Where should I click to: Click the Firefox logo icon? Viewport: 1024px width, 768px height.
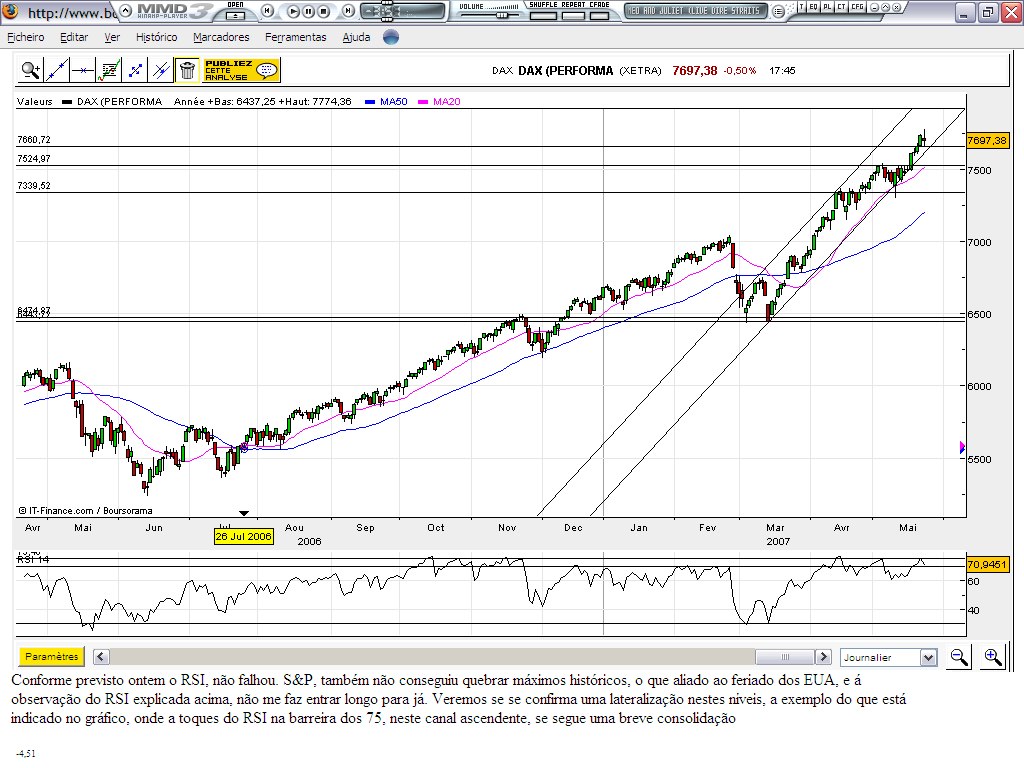[x=10, y=11]
